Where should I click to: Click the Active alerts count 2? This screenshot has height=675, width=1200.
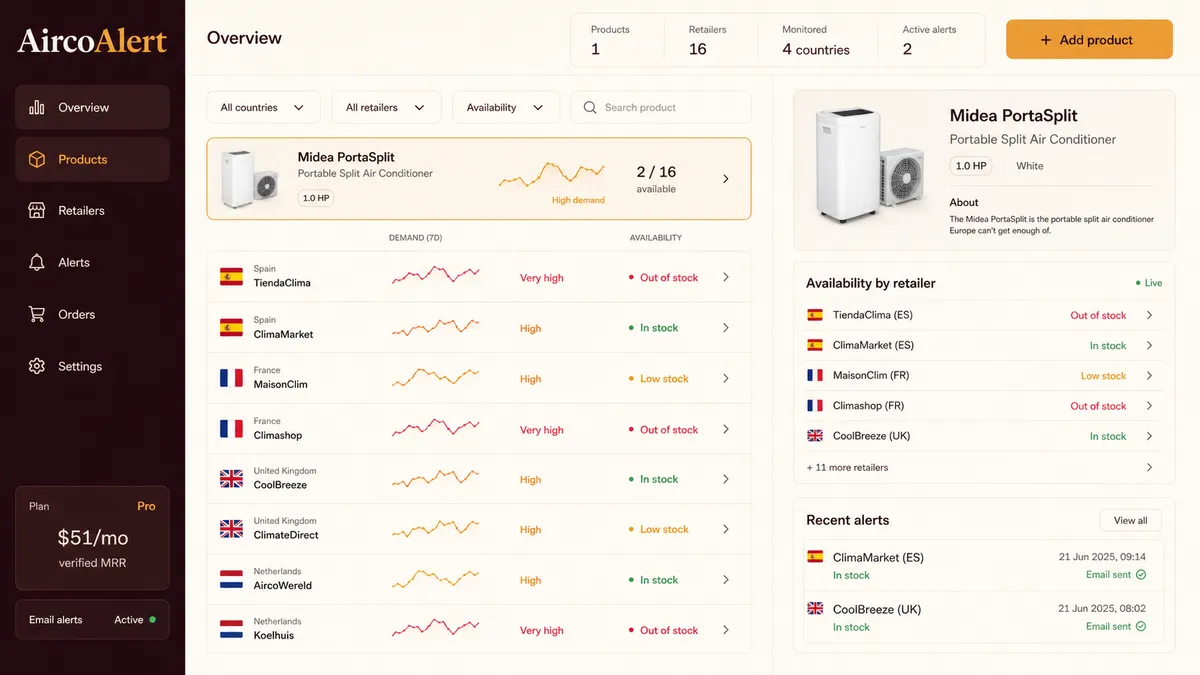click(907, 49)
